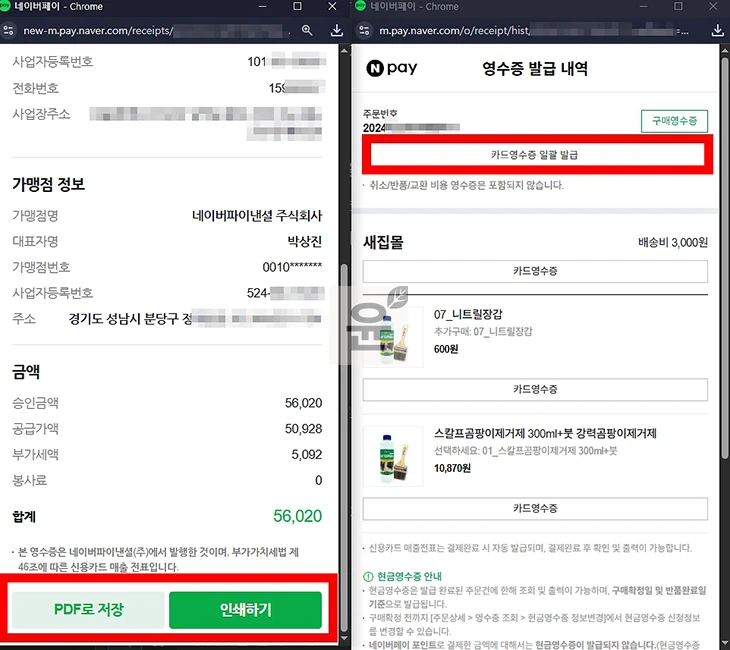
Task: Click the 600원 price text
Action: click(x=446, y=349)
